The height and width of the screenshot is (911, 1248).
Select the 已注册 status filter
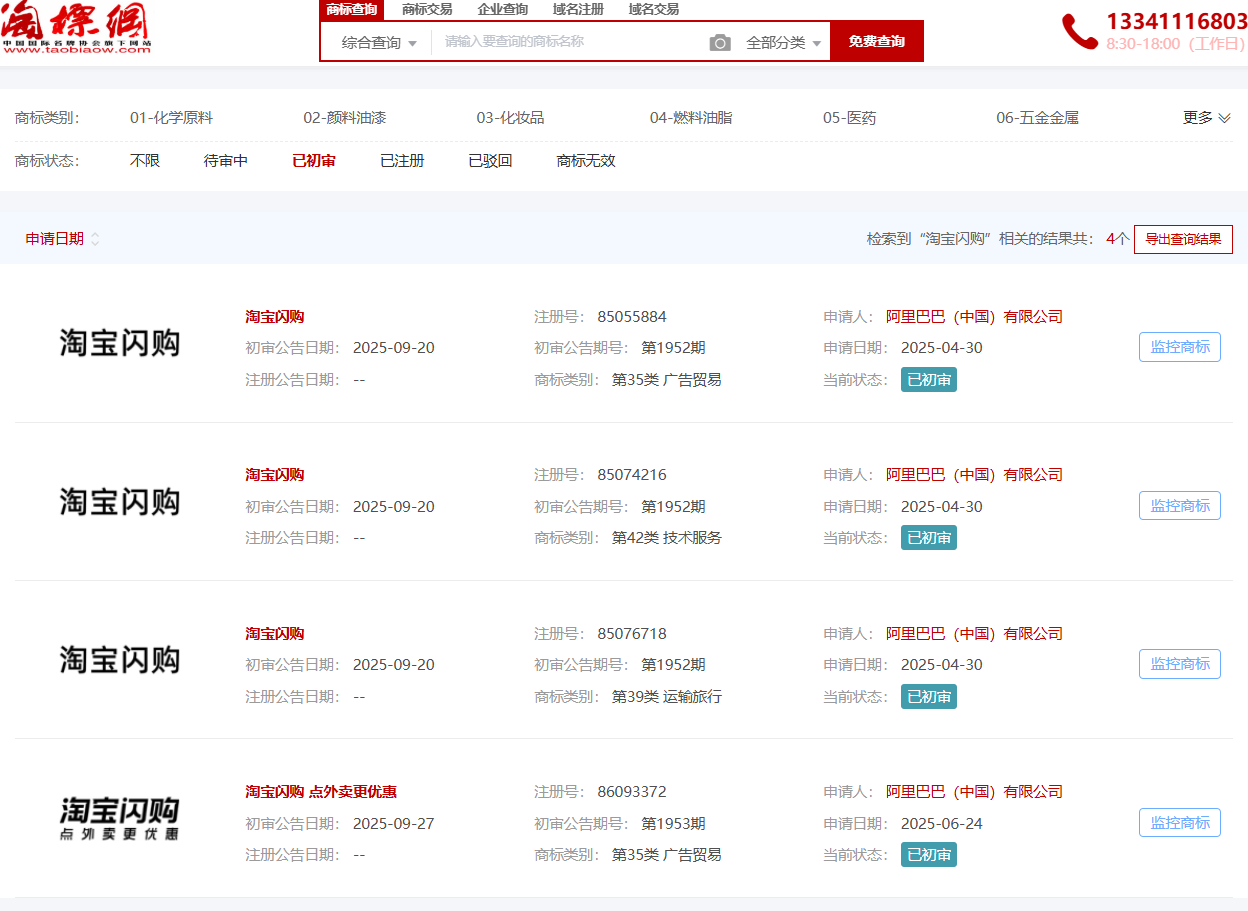402,161
